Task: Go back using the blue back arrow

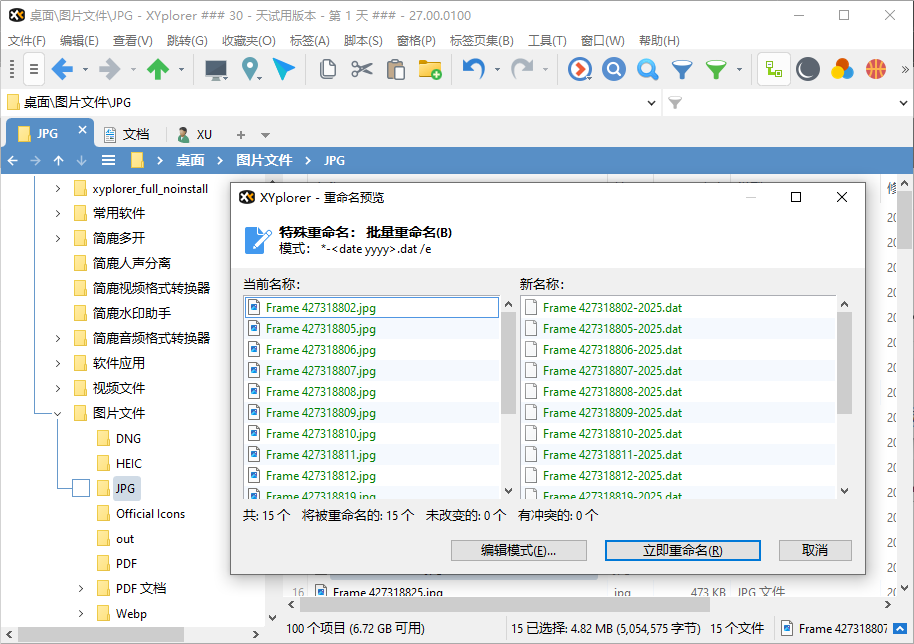Action: (x=62, y=68)
